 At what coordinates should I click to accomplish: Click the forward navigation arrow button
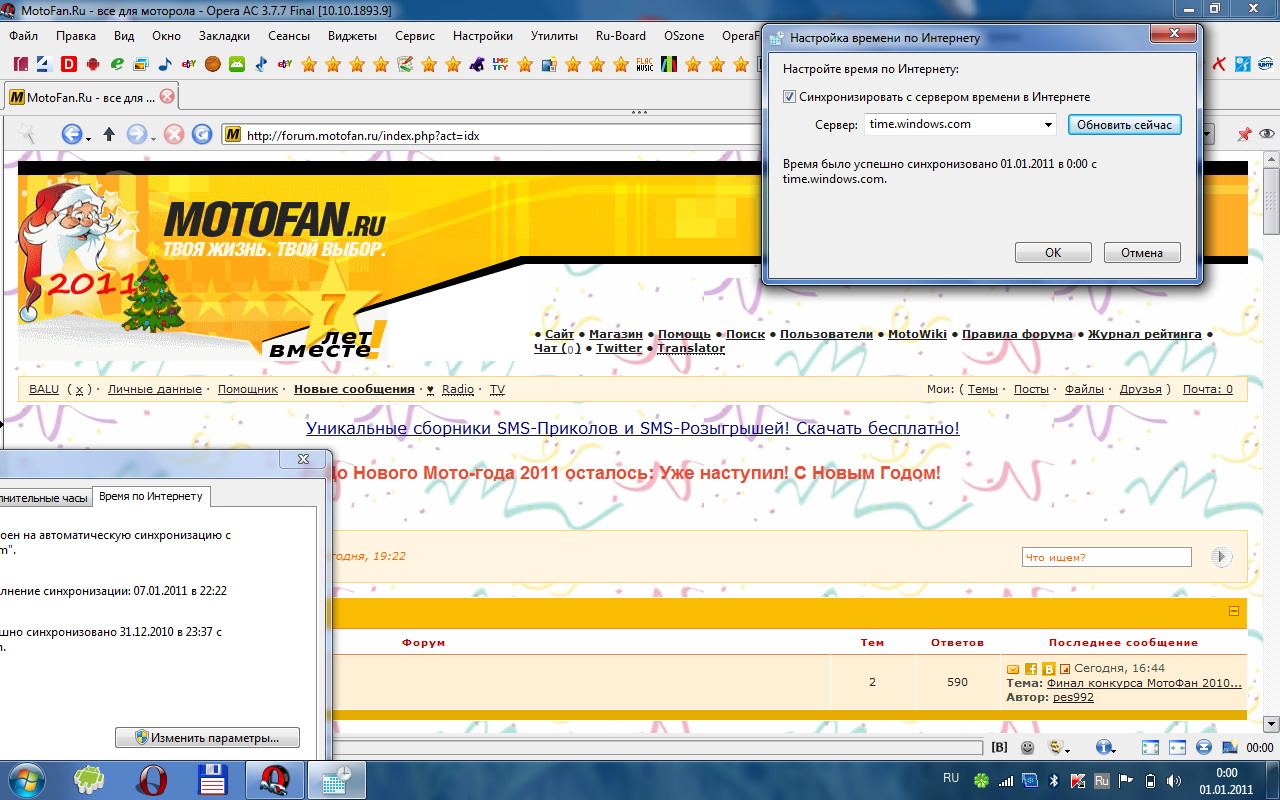click(137, 134)
